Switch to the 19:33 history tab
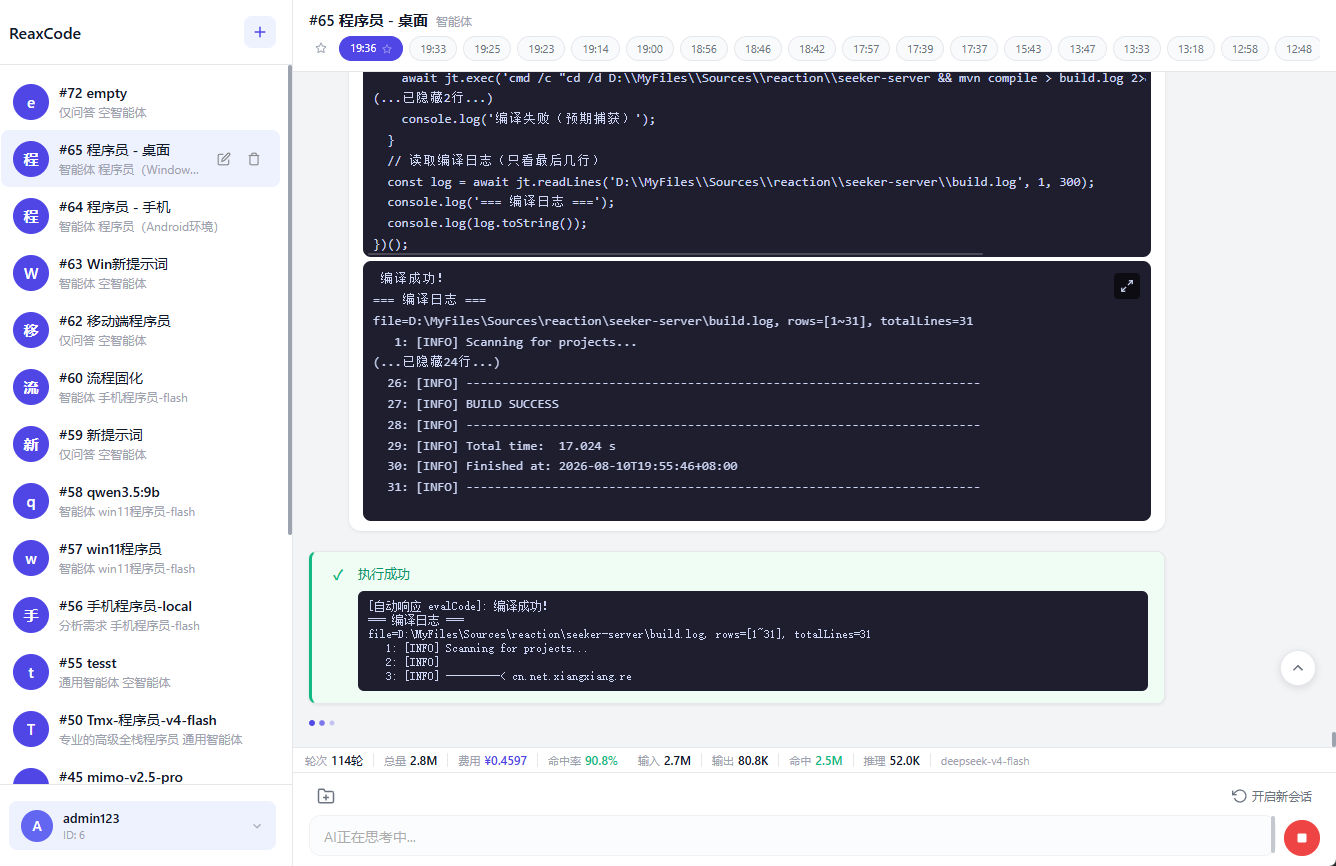 [x=433, y=48]
